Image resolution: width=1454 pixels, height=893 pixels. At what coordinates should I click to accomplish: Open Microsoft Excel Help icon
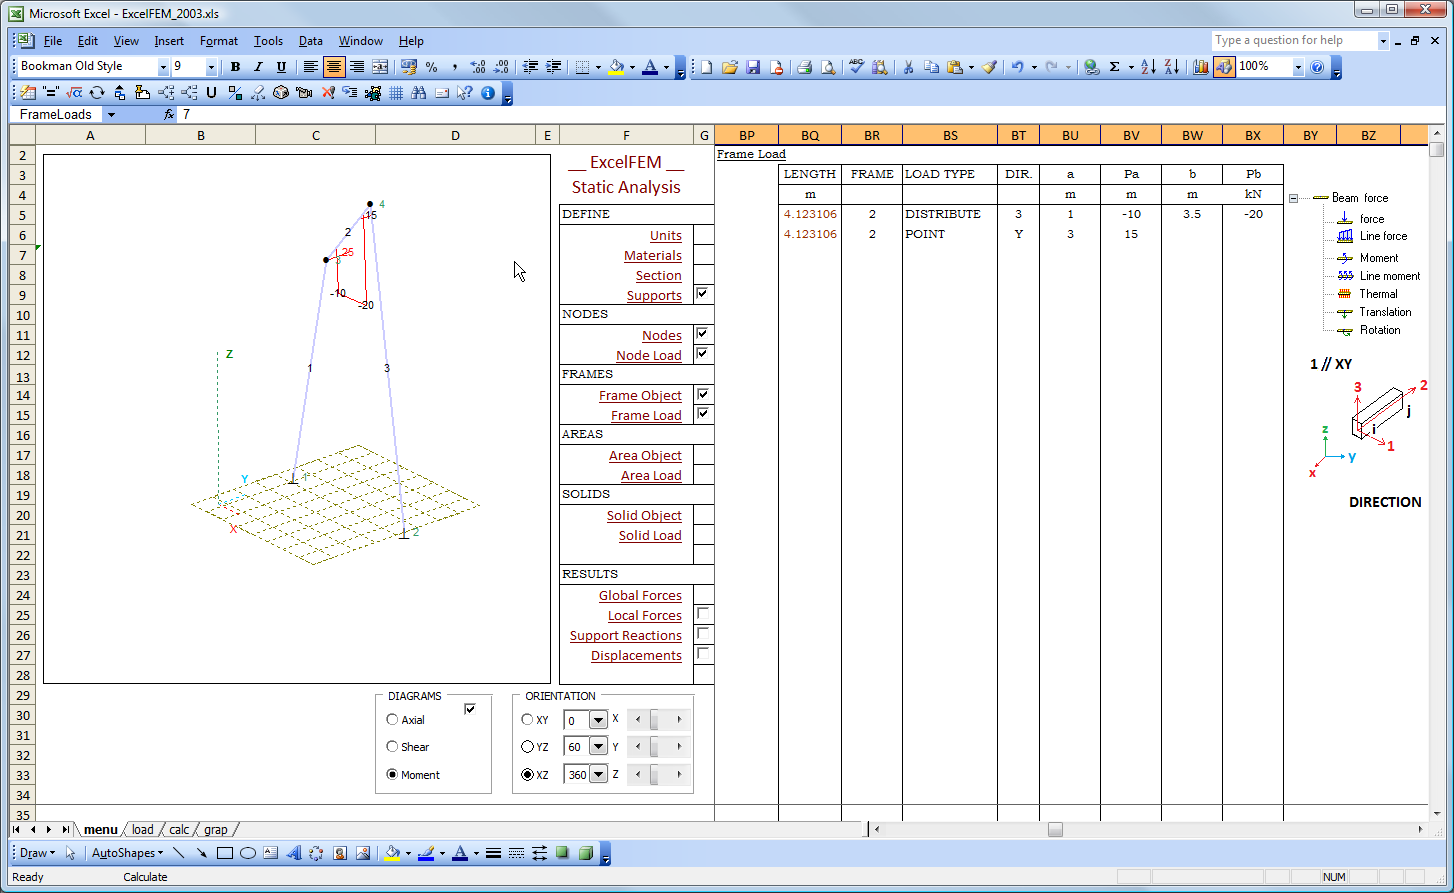click(1317, 67)
